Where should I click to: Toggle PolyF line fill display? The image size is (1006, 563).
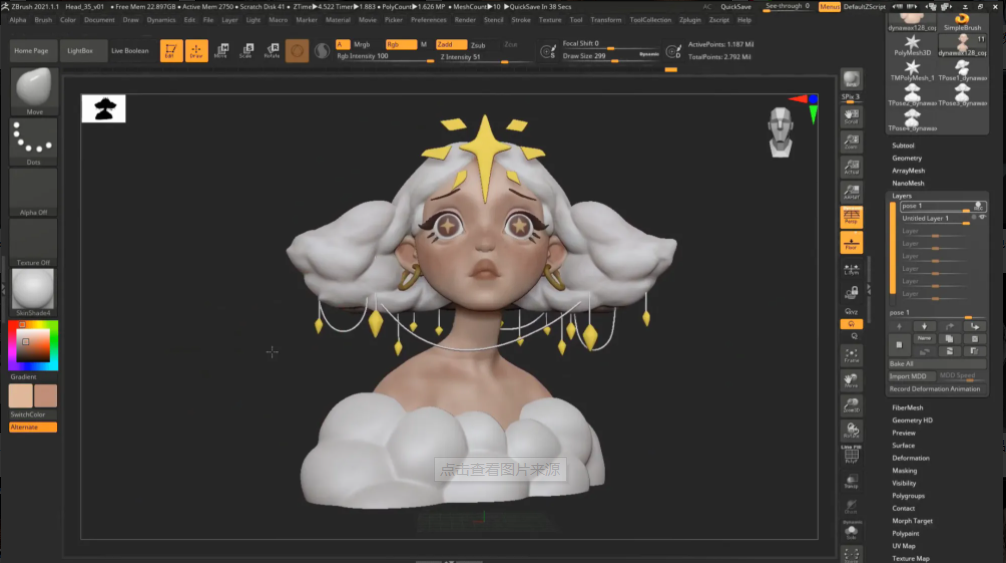point(851,455)
